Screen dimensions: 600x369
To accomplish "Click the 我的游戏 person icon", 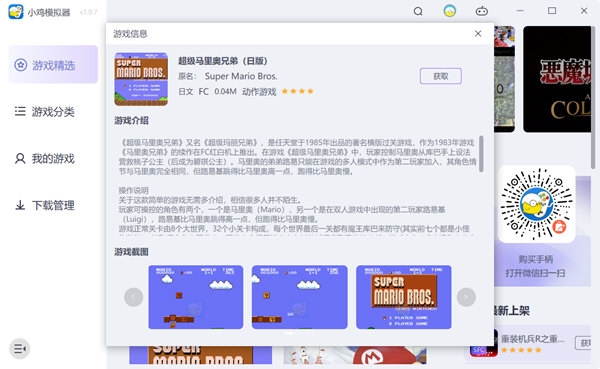I will point(20,158).
